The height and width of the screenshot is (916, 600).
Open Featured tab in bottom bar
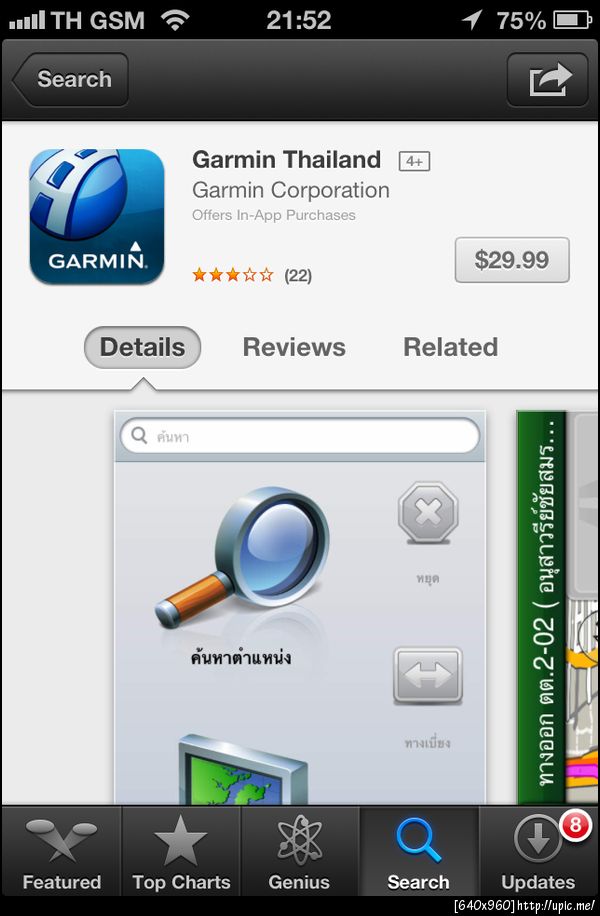(61, 851)
